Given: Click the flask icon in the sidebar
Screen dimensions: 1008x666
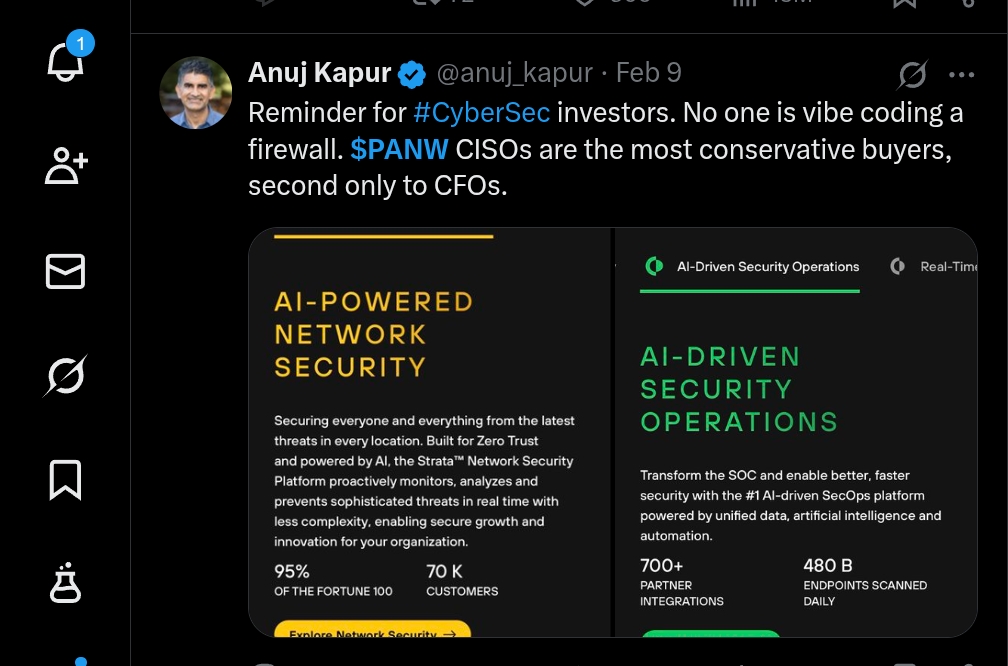Looking at the screenshot, I should (66, 582).
